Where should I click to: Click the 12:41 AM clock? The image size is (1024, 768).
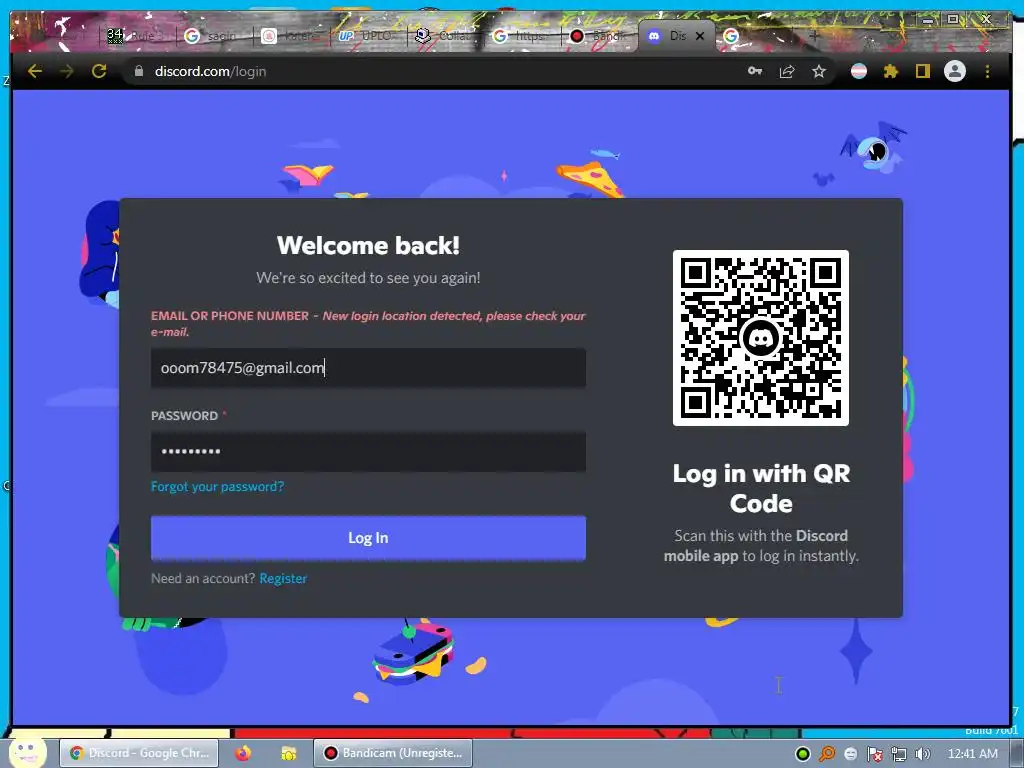[972, 754]
